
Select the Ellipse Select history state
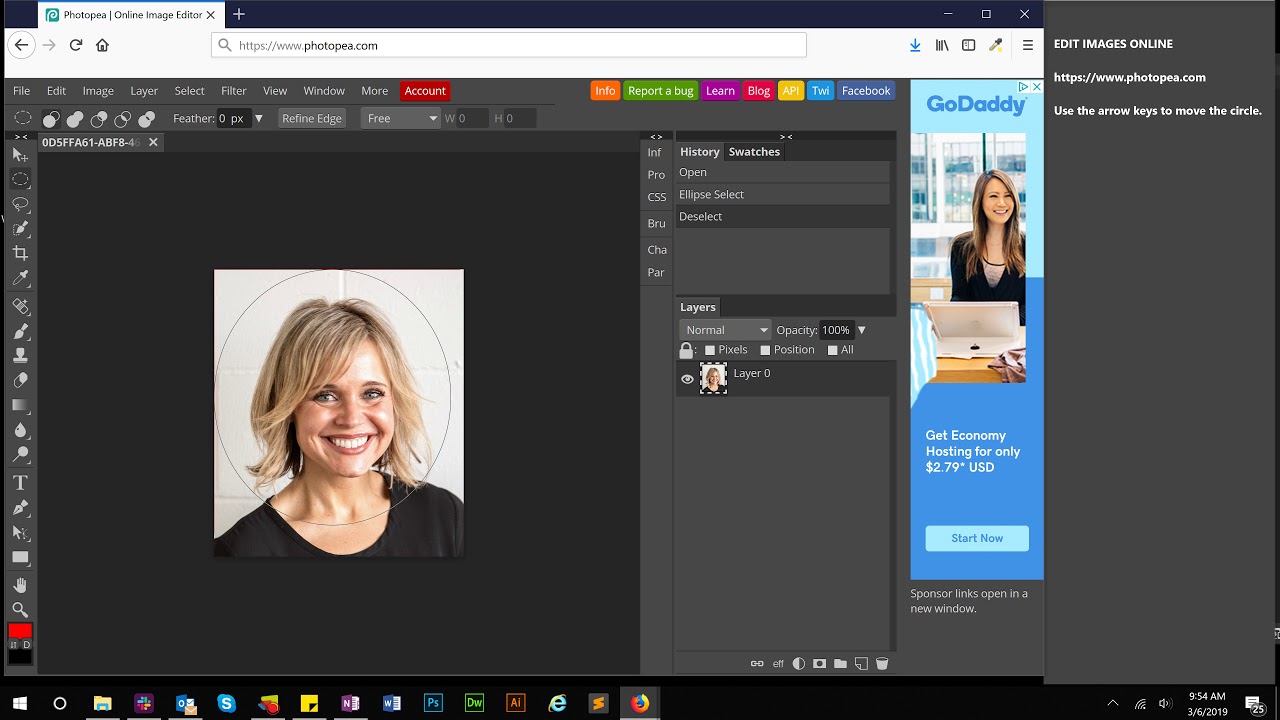783,195
